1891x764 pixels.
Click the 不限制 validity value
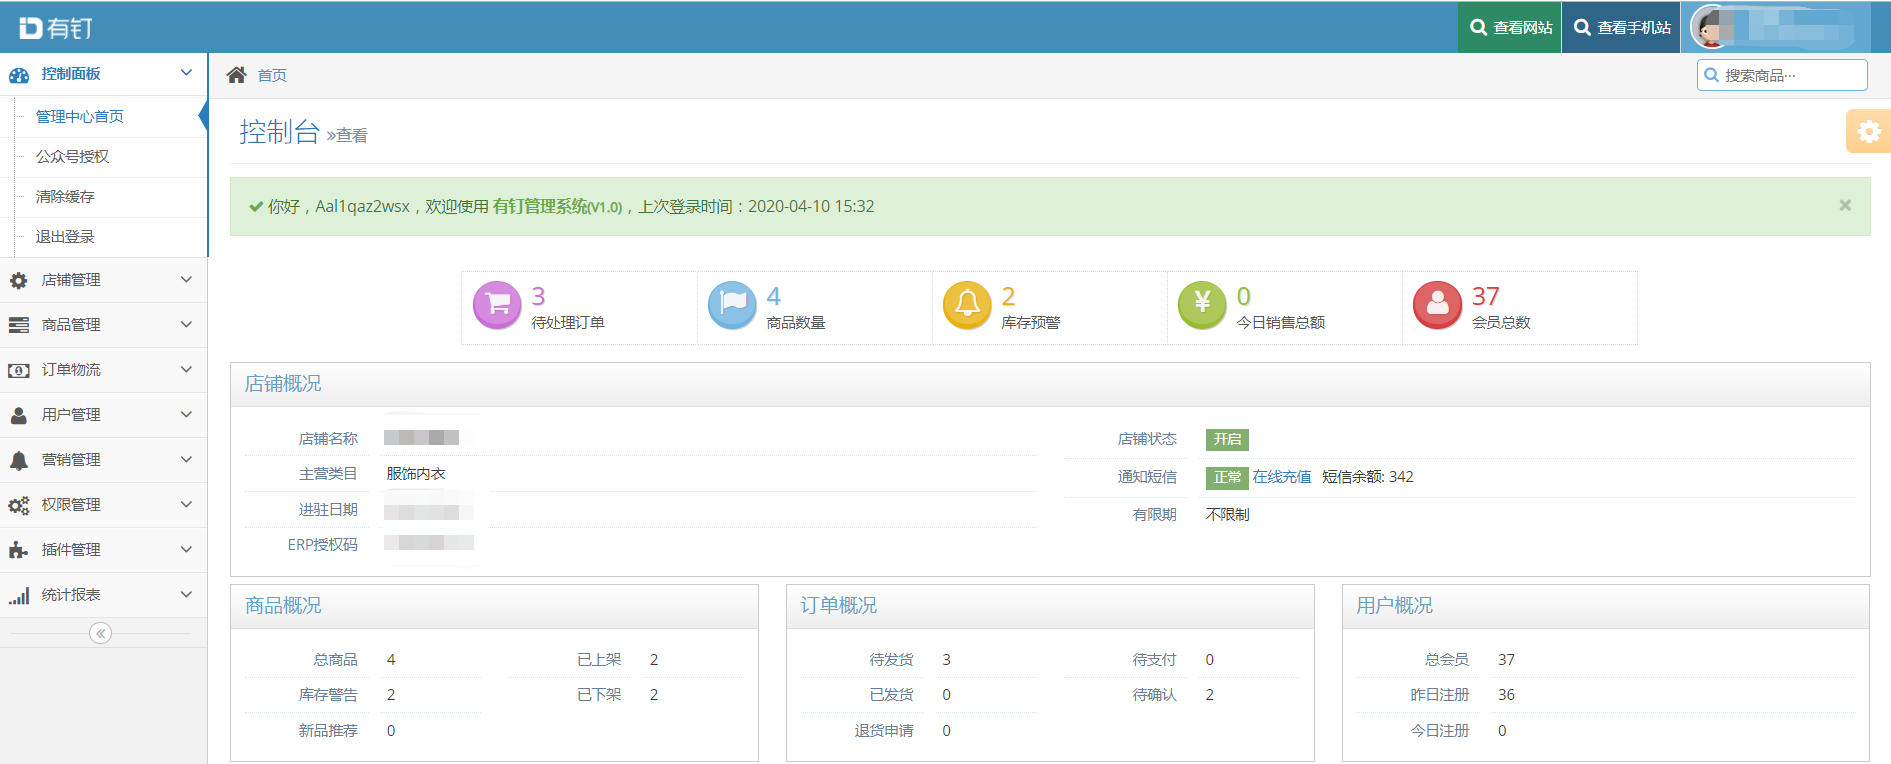1227,515
